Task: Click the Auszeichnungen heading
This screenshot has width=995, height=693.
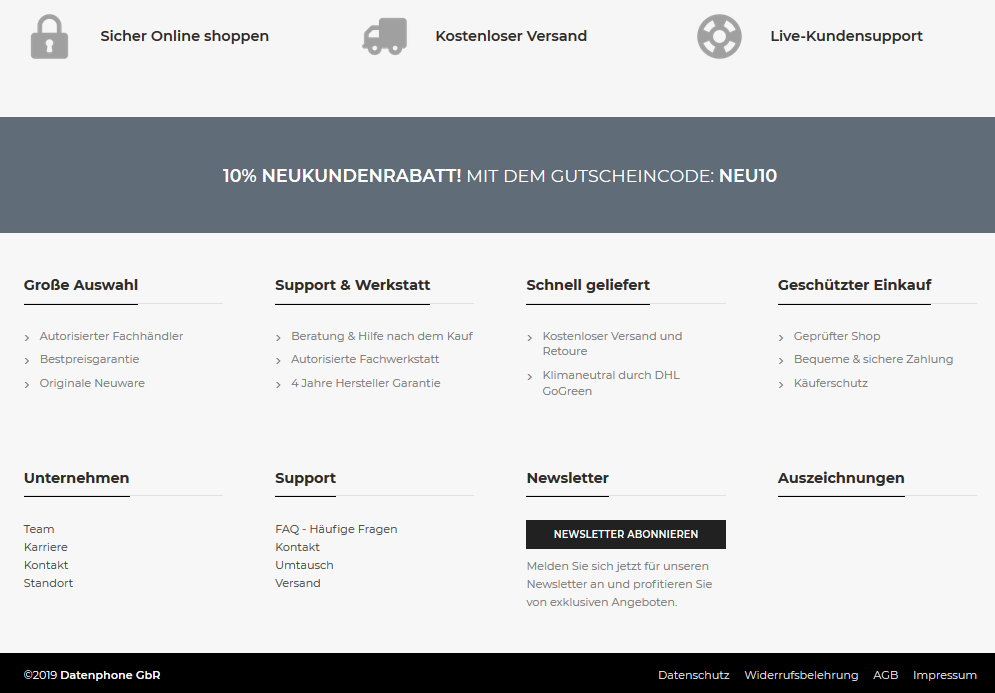Action: 841,478
